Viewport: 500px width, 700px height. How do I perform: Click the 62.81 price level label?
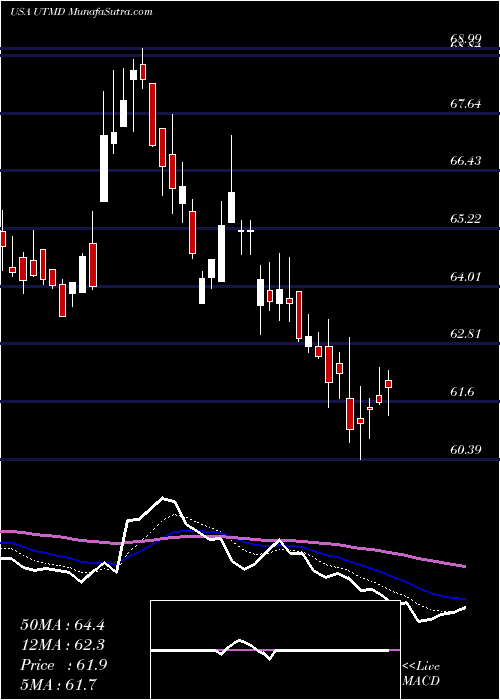tap(466, 334)
